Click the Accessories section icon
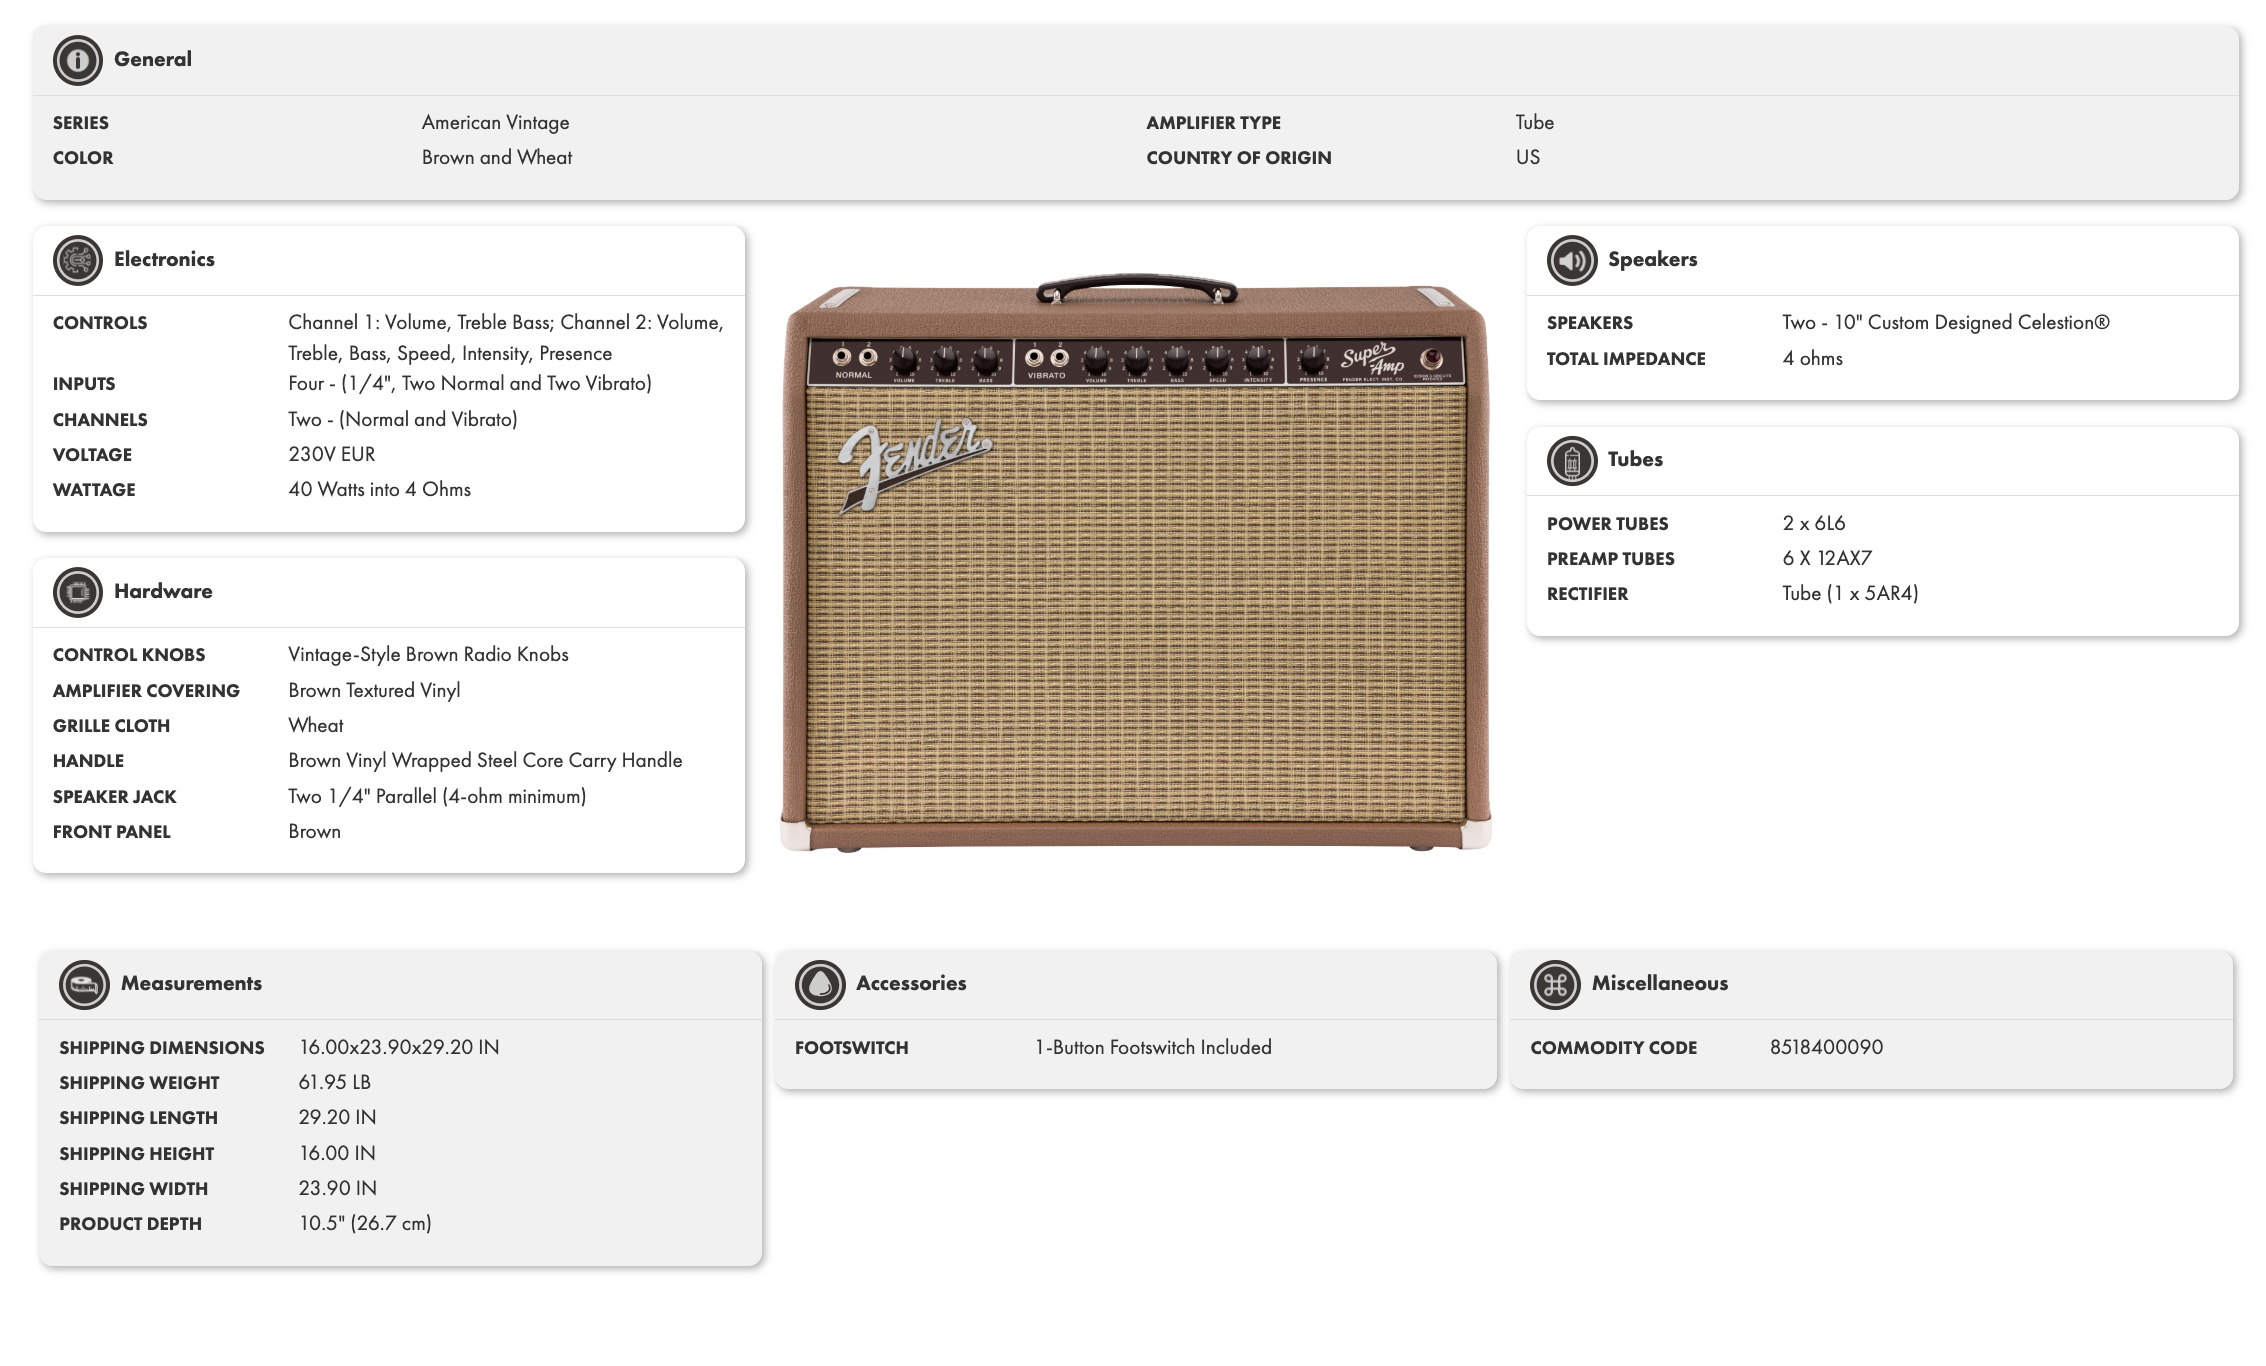The height and width of the screenshot is (1366, 2266). [x=819, y=984]
